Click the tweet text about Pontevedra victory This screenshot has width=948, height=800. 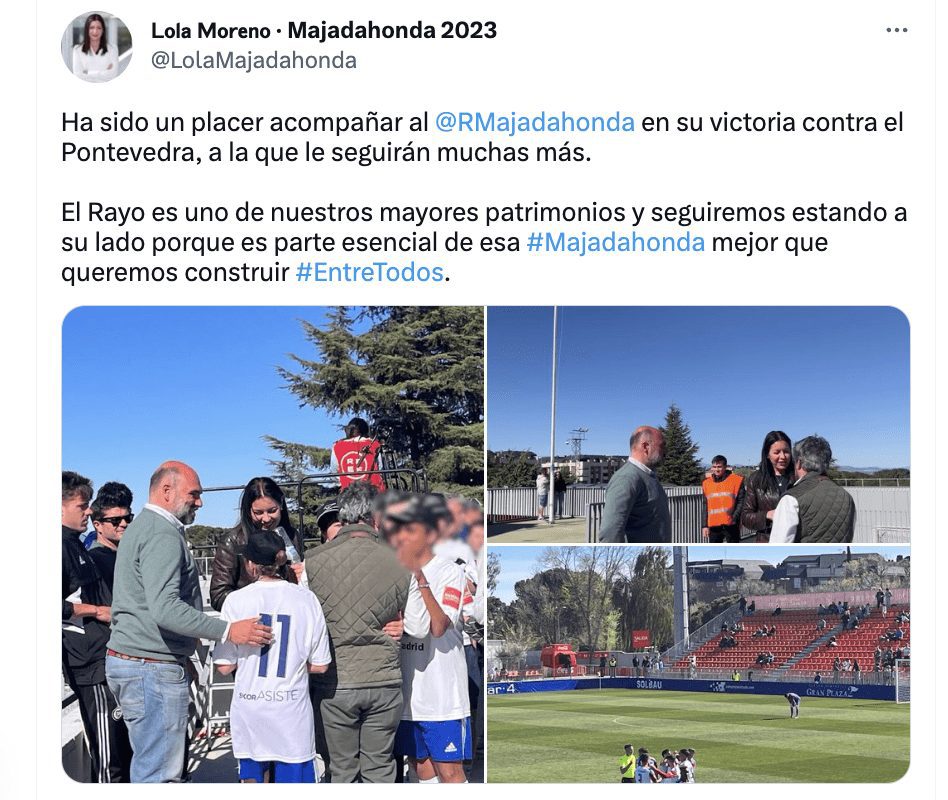(x=482, y=137)
